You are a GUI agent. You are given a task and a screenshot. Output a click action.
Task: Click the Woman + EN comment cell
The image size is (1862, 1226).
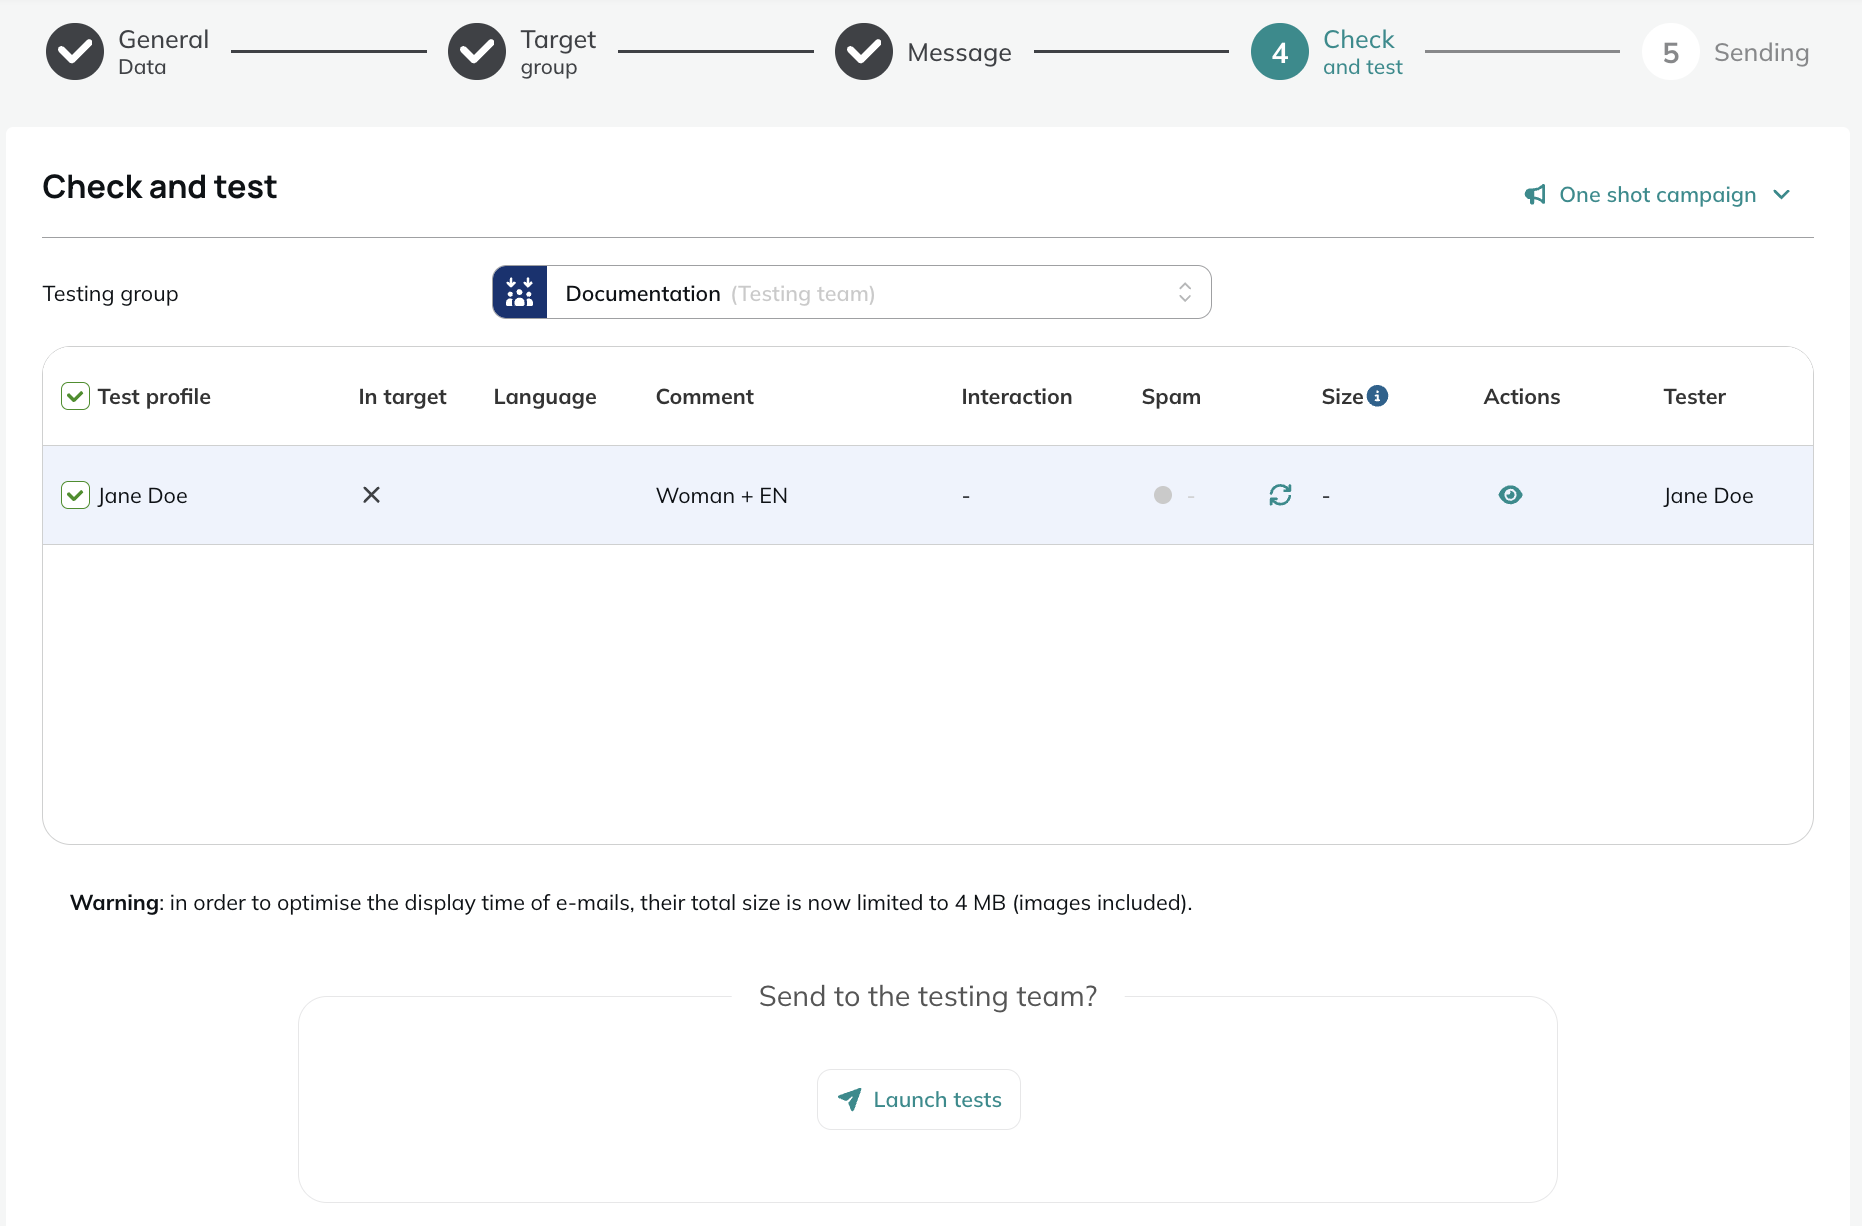(721, 496)
